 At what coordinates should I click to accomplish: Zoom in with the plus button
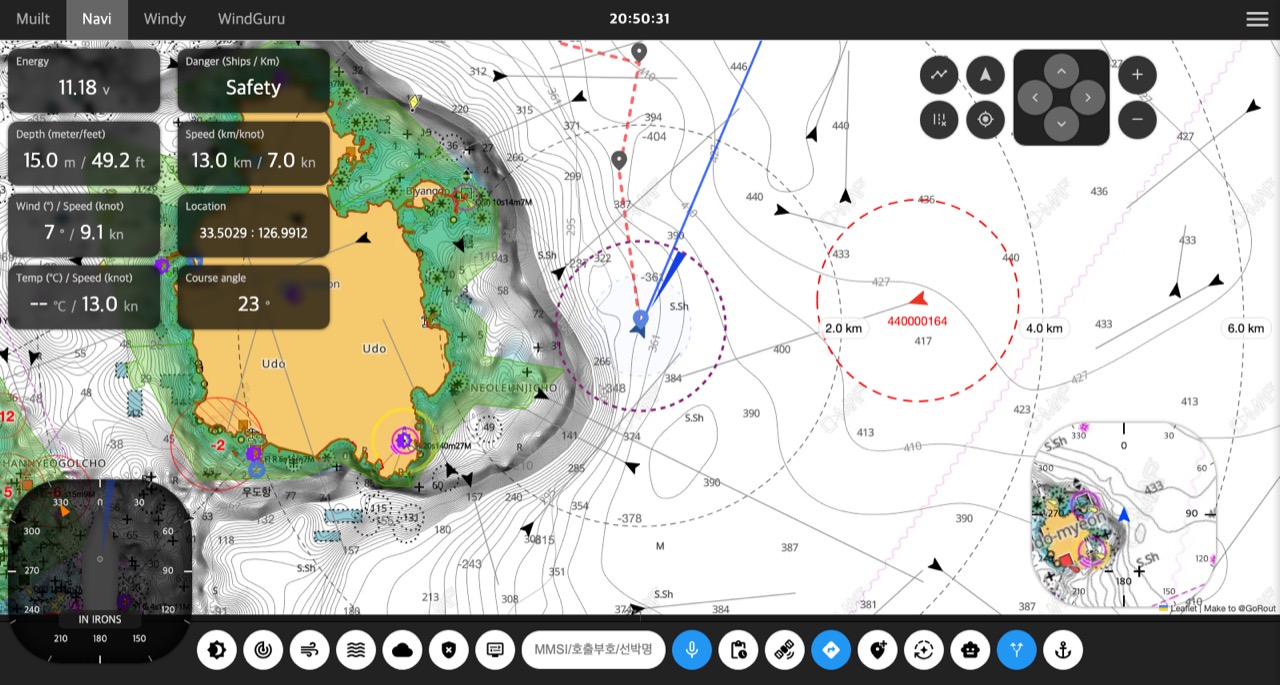[x=1137, y=74]
